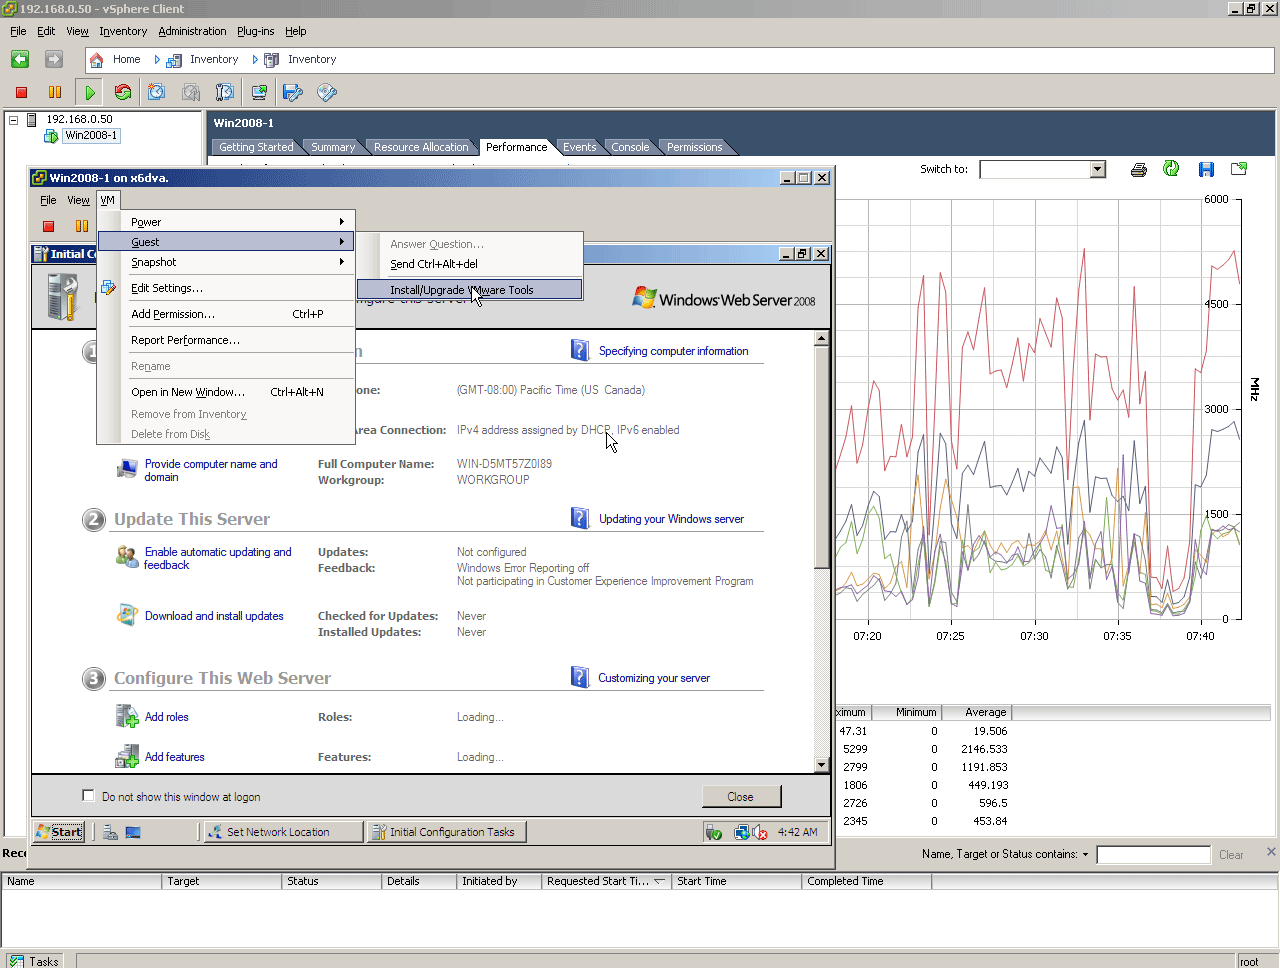The width and height of the screenshot is (1280, 968).
Task: Open the 'Download and install updates' link
Action: 214,616
